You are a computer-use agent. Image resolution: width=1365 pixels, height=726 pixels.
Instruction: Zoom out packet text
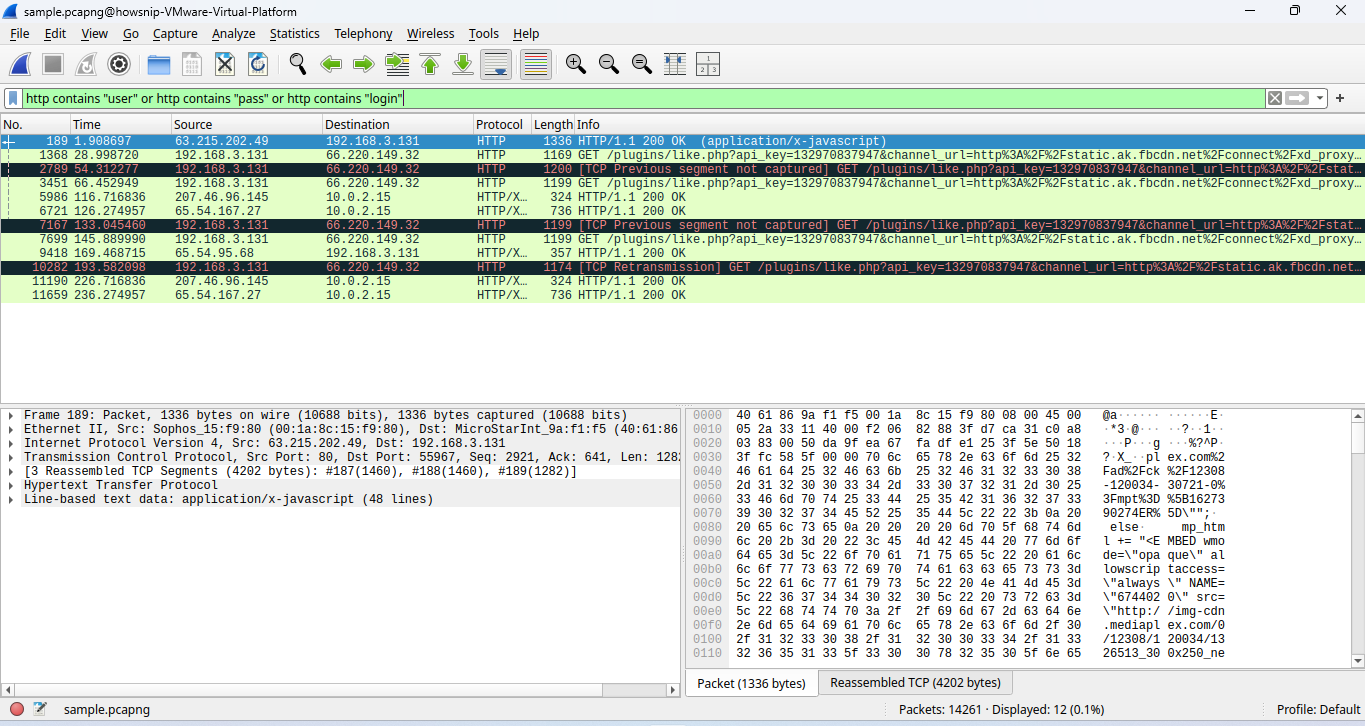click(x=608, y=64)
